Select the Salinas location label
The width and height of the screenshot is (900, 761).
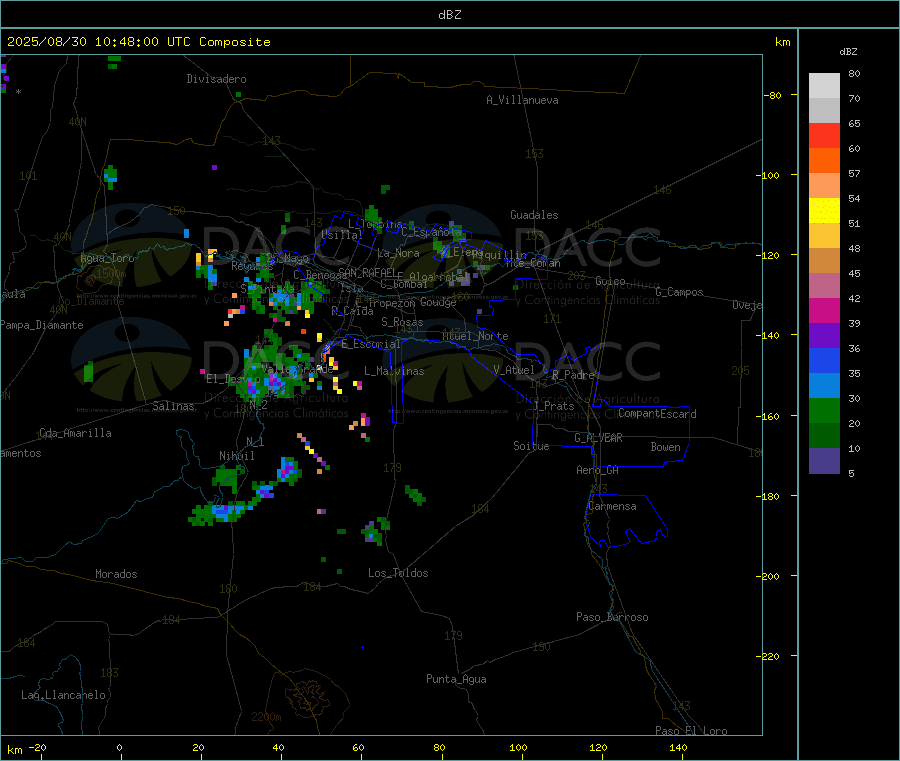[x=173, y=406]
